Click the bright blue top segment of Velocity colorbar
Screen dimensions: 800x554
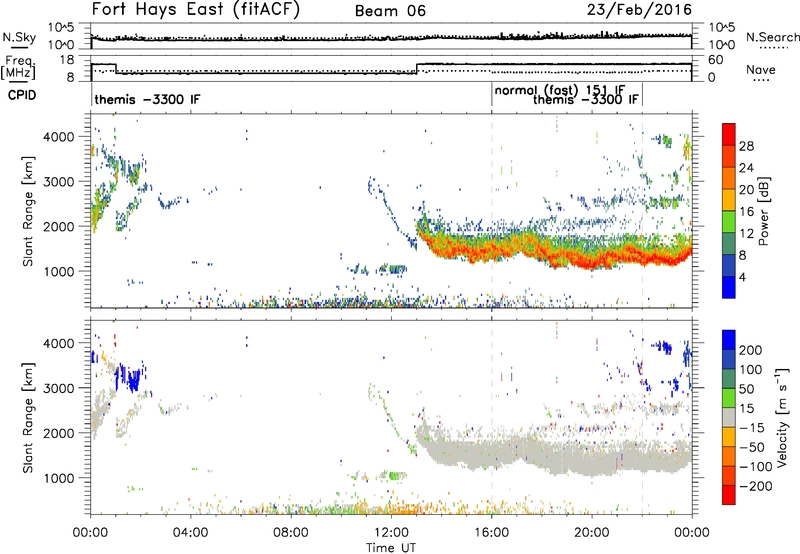coord(729,340)
